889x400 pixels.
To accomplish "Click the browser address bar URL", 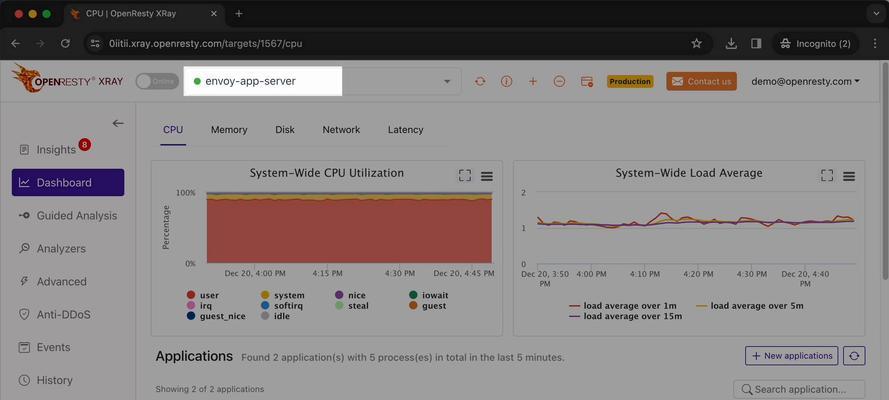I will tap(205, 44).
